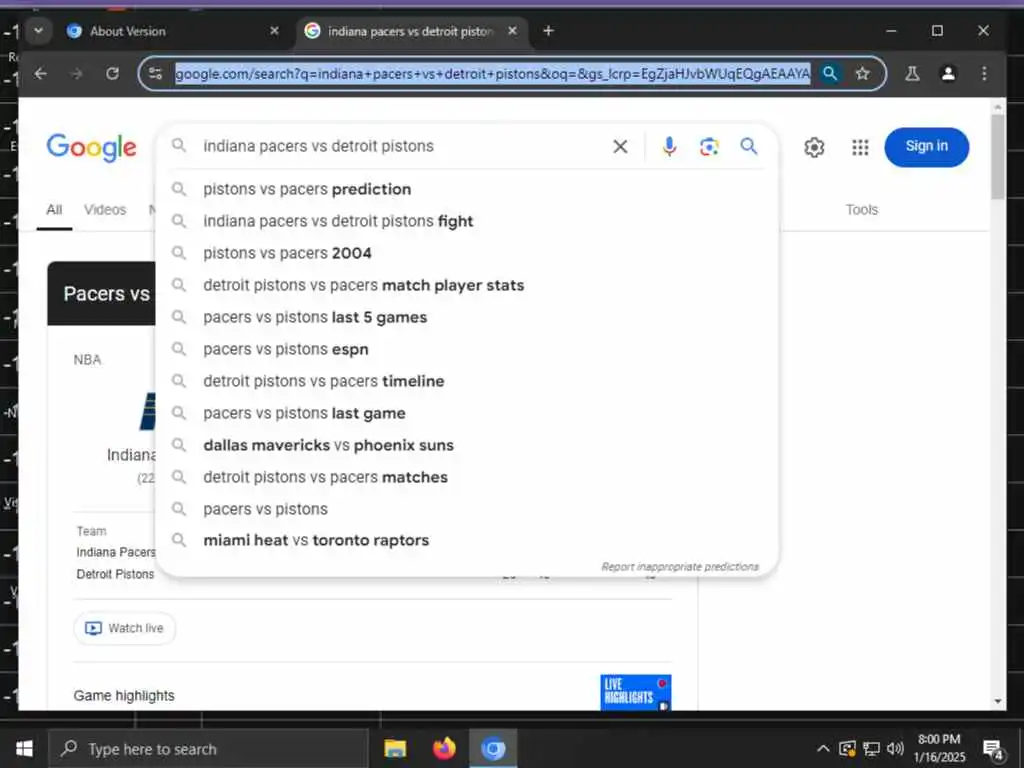1024x768 pixels.
Task: Click the Sign in button
Action: coord(926,147)
